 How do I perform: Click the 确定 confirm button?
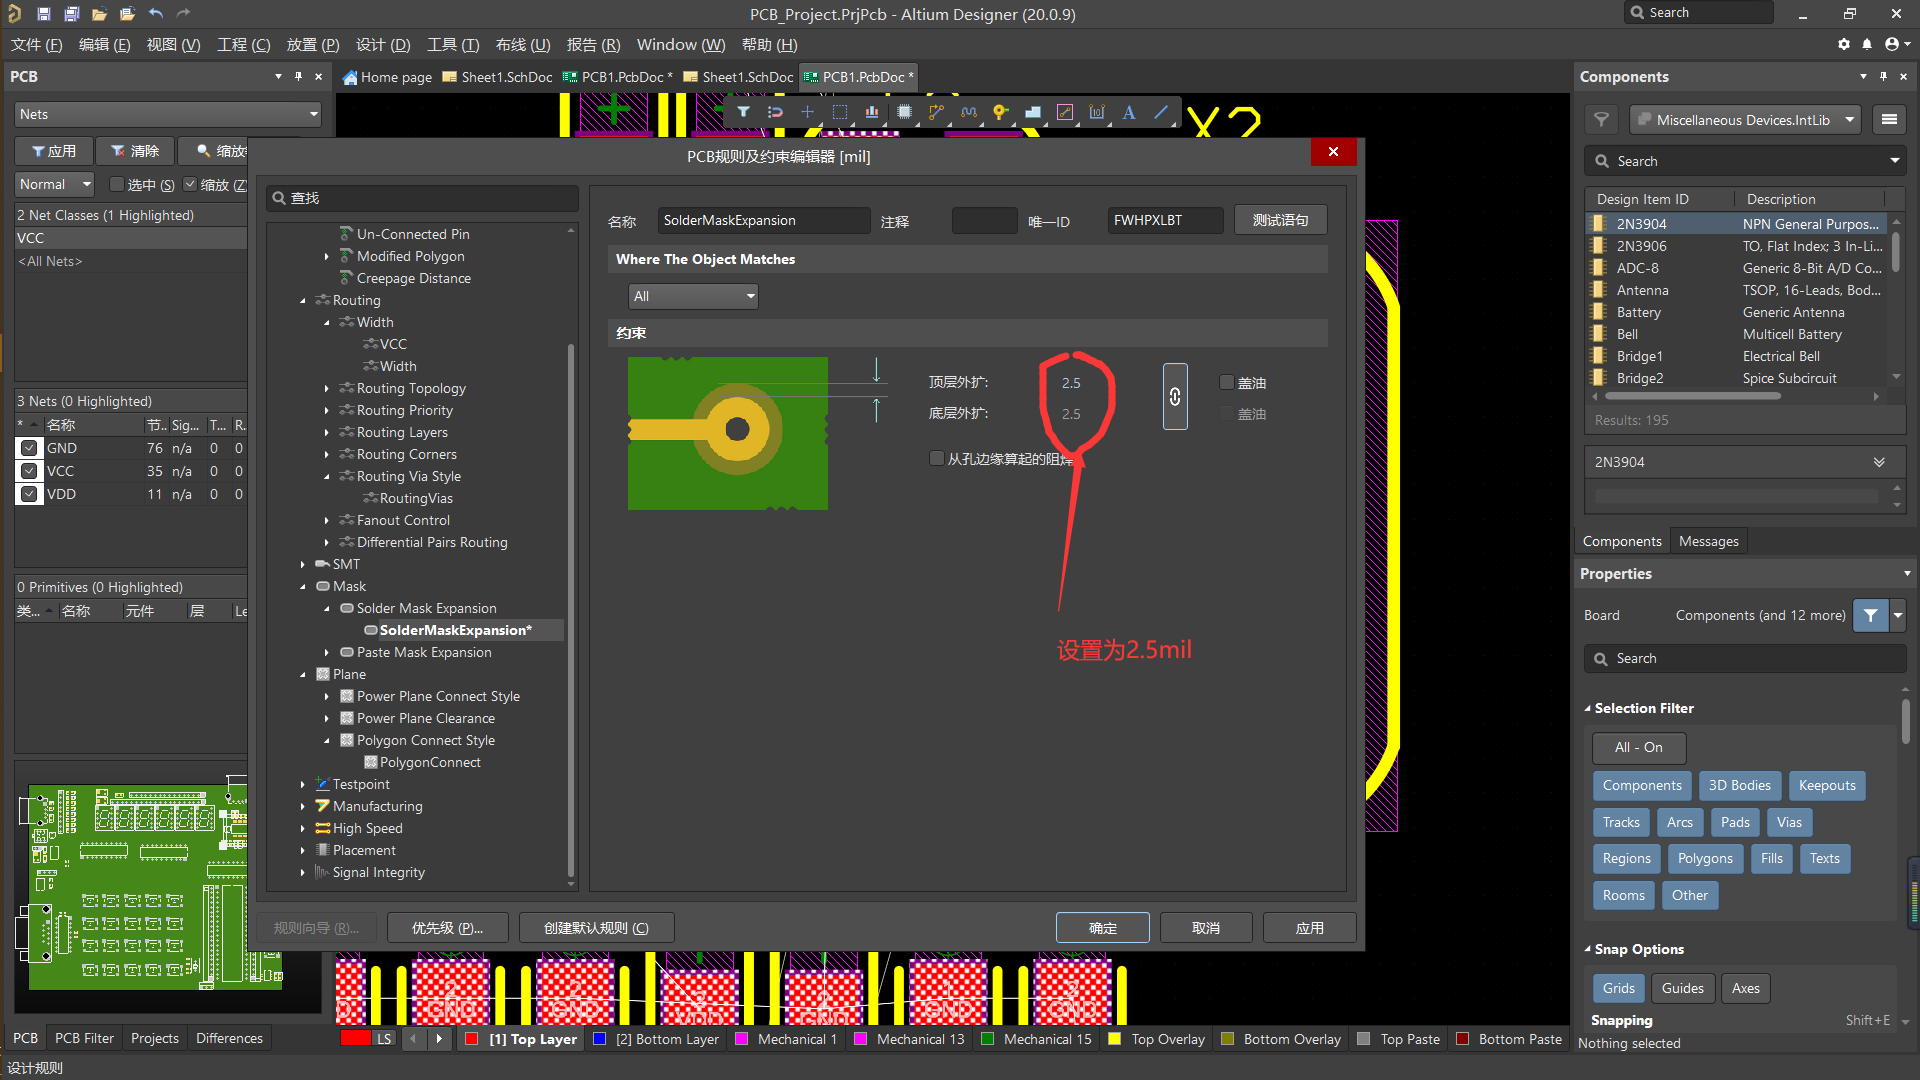point(1102,928)
